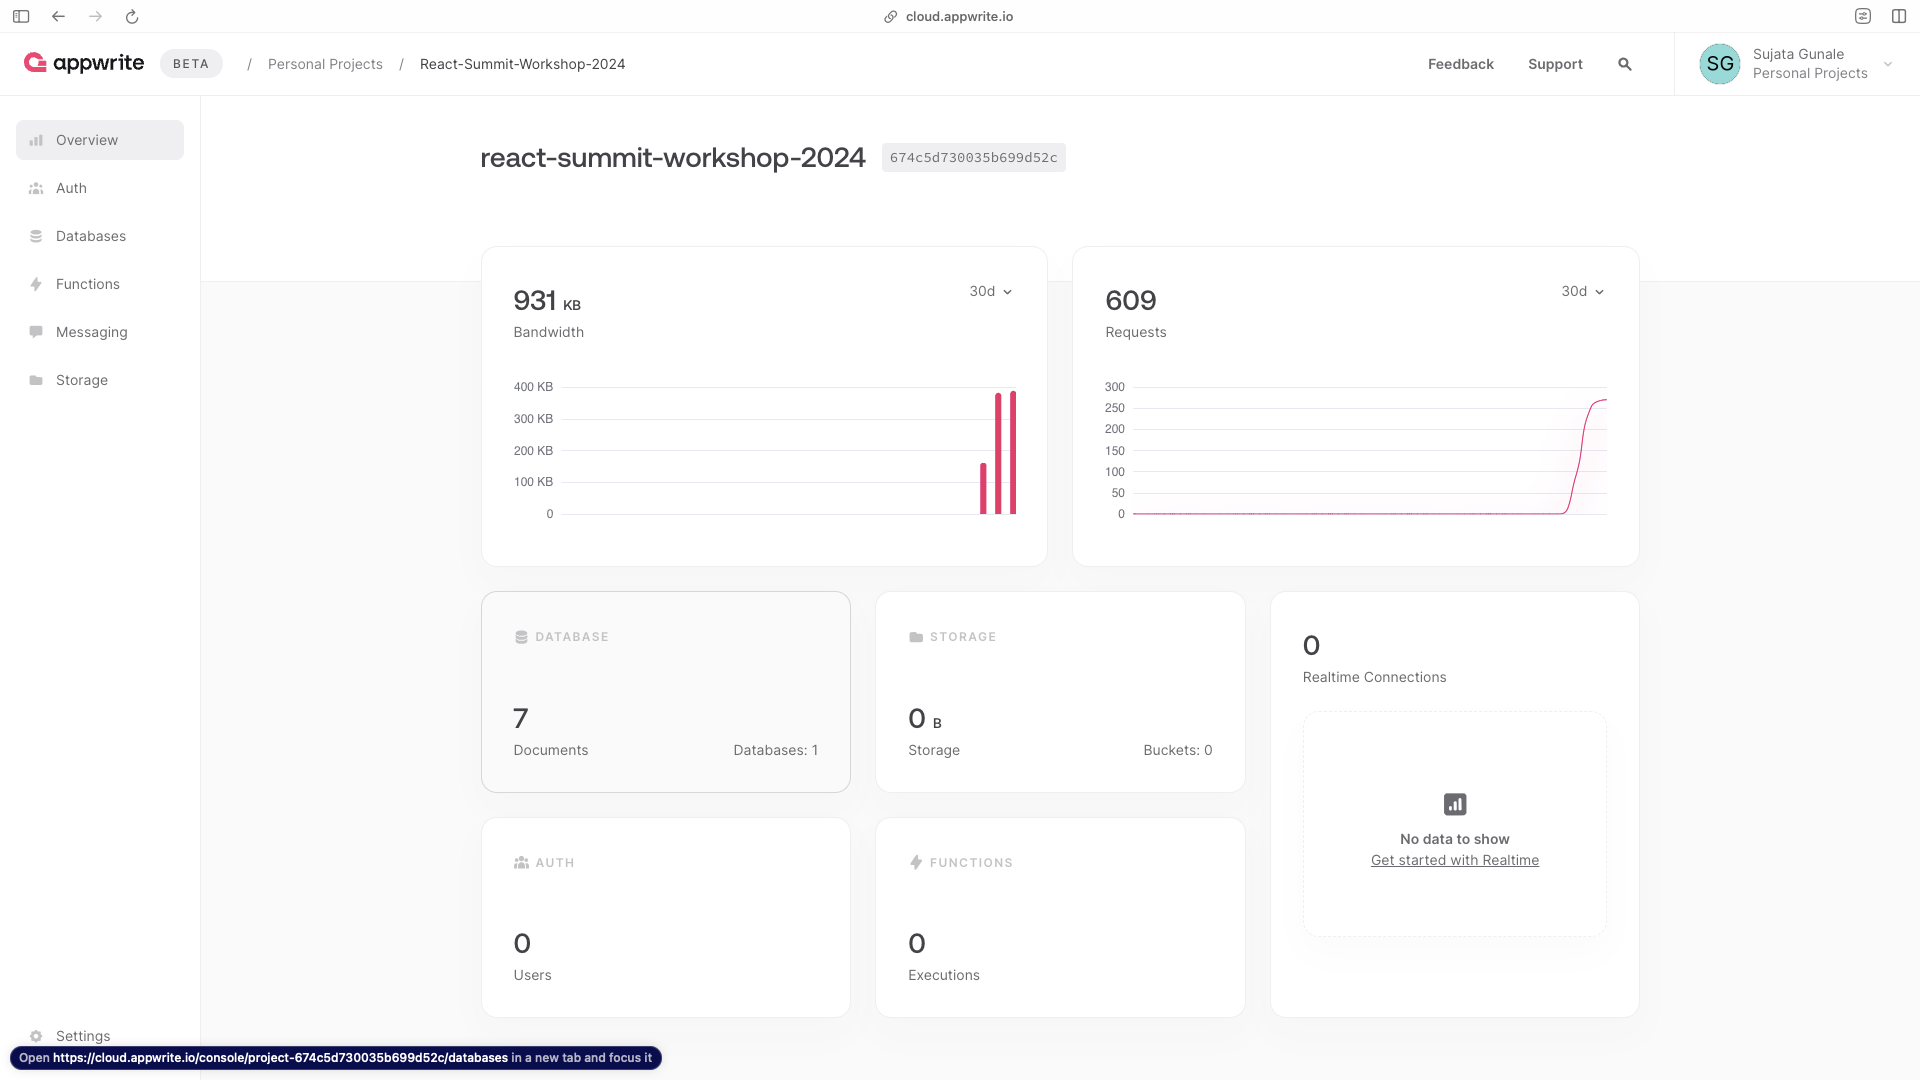Click the SG user avatar
1920x1080 pixels.
(1719, 64)
